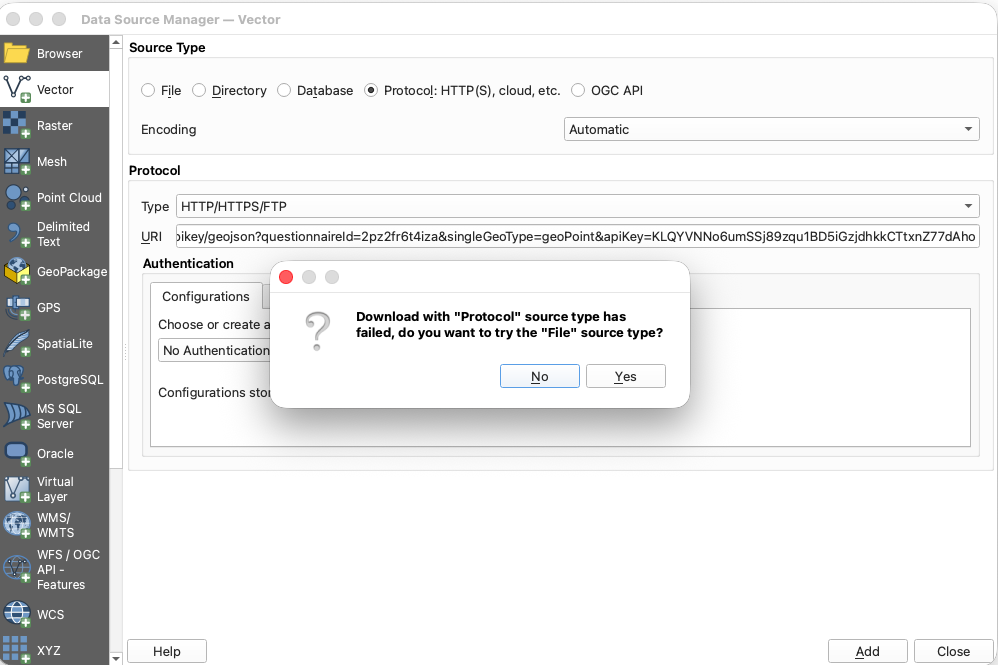Select the Vector source icon
Image resolution: width=998 pixels, height=665 pixels.
(17, 89)
